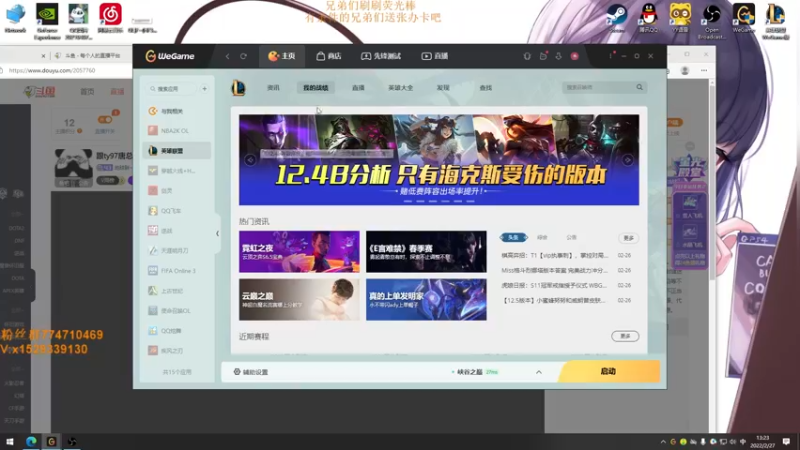Screen dimensions: 800x450
Task: Select QQ飞车 in the game list
Action: (177, 211)
